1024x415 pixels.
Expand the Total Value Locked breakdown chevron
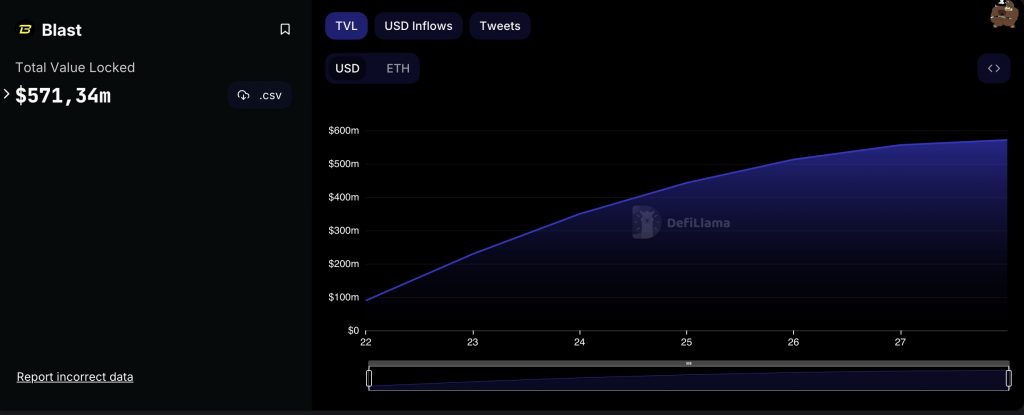(x=7, y=94)
